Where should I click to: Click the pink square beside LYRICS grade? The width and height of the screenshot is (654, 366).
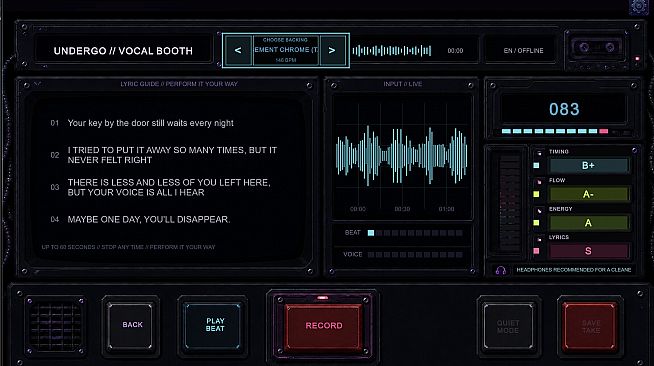pyautogui.click(x=536, y=251)
